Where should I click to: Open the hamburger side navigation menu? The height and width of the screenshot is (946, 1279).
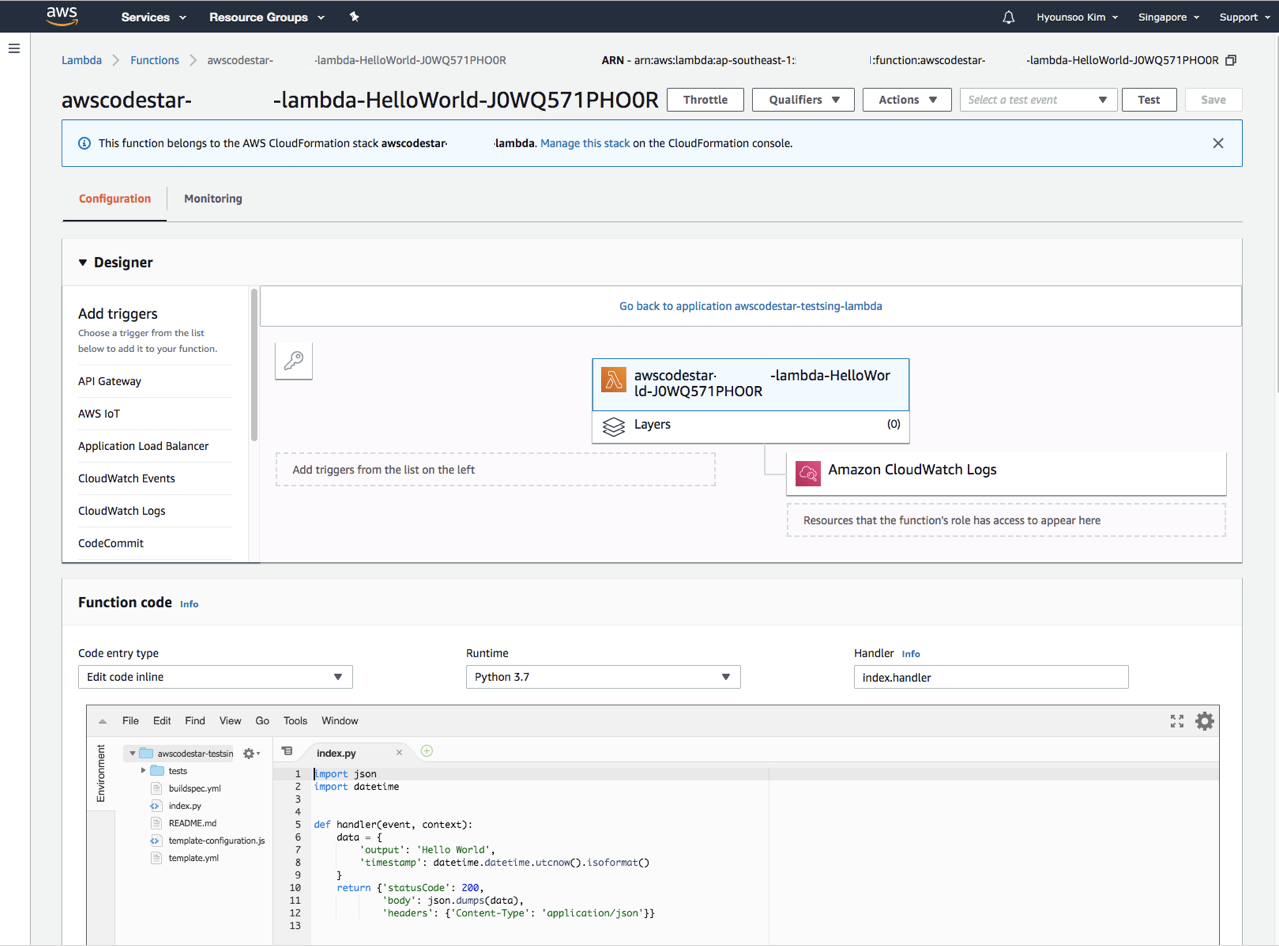(14, 48)
